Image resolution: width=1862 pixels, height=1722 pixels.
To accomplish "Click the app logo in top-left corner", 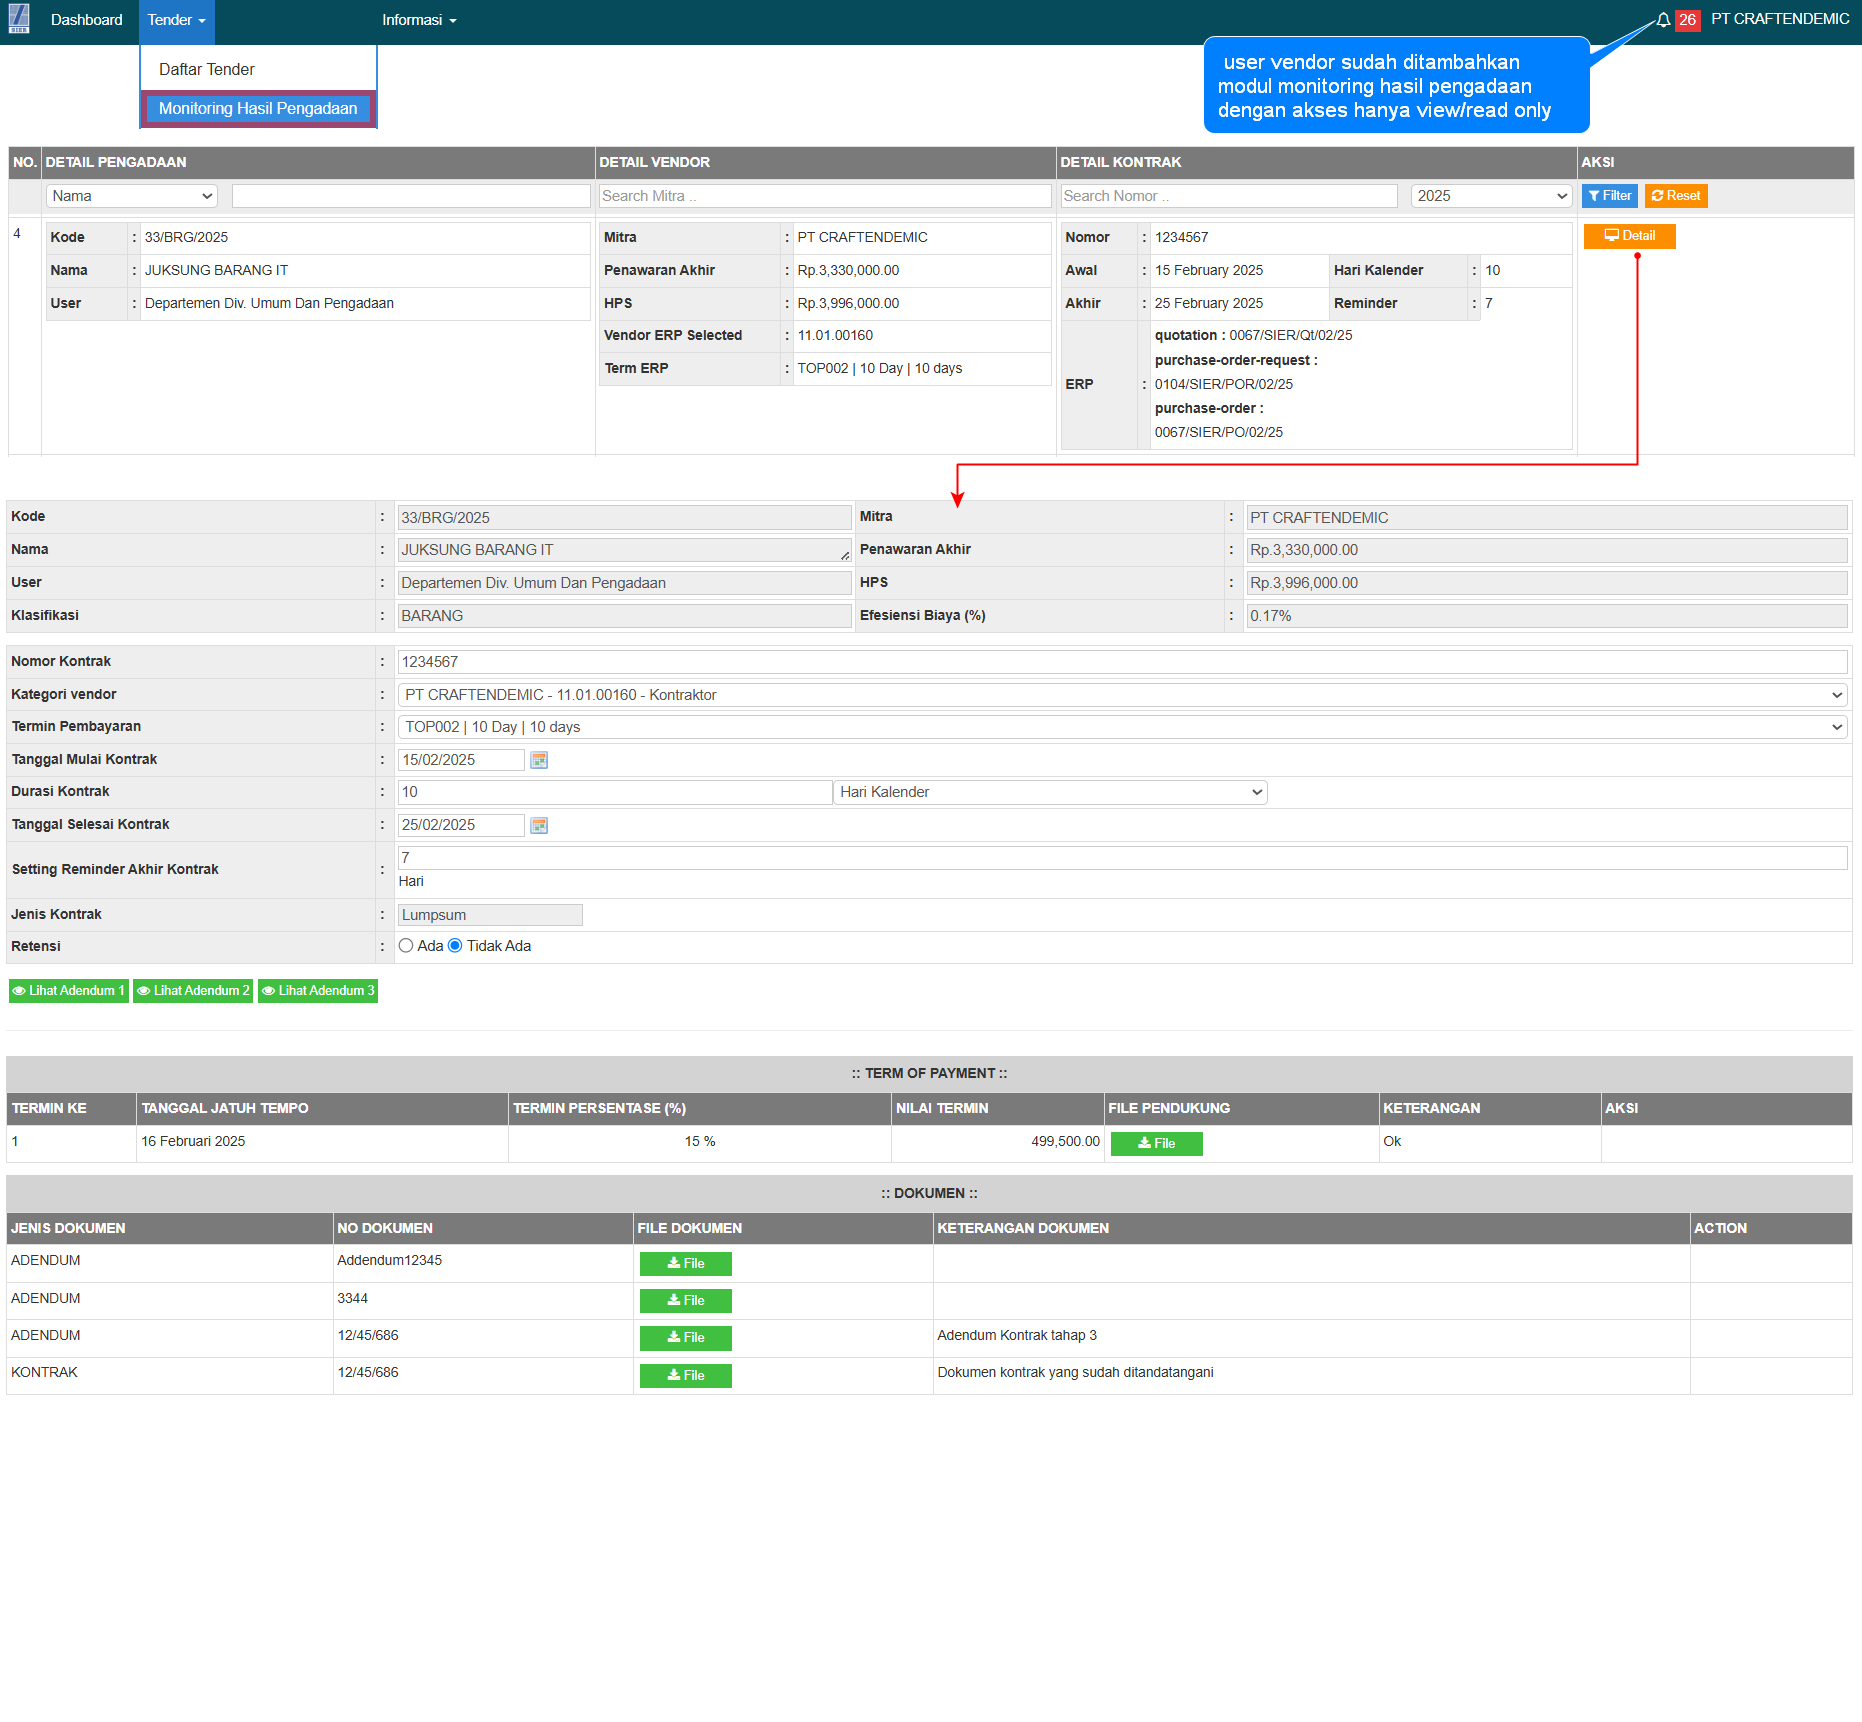I will tap(19, 19).
